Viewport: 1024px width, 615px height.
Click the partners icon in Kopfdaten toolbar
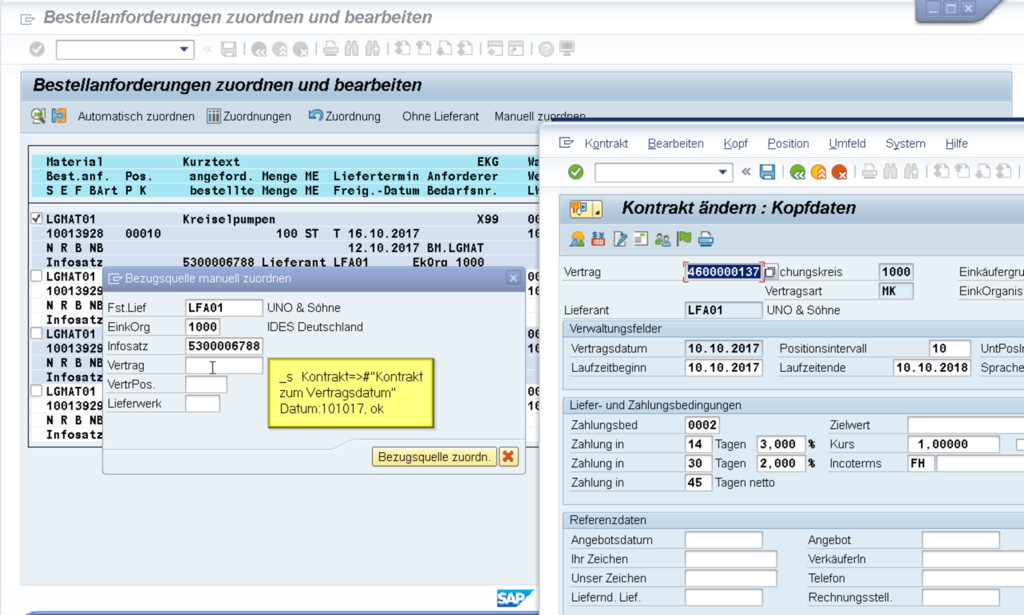click(662, 239)
